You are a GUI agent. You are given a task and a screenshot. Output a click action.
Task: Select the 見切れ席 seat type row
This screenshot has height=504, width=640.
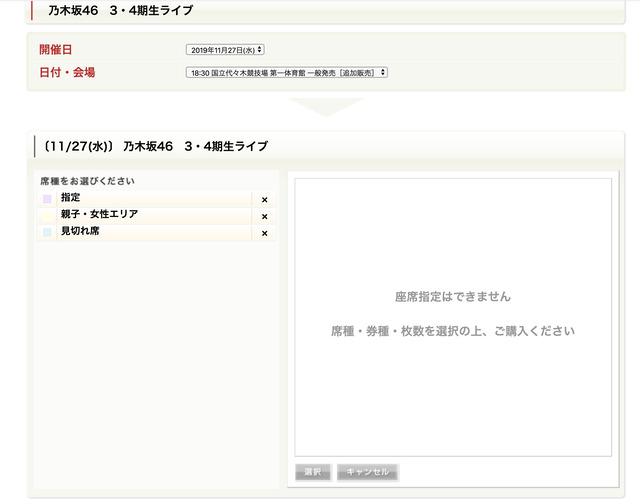pyautogui.click(x=157, y=232)
